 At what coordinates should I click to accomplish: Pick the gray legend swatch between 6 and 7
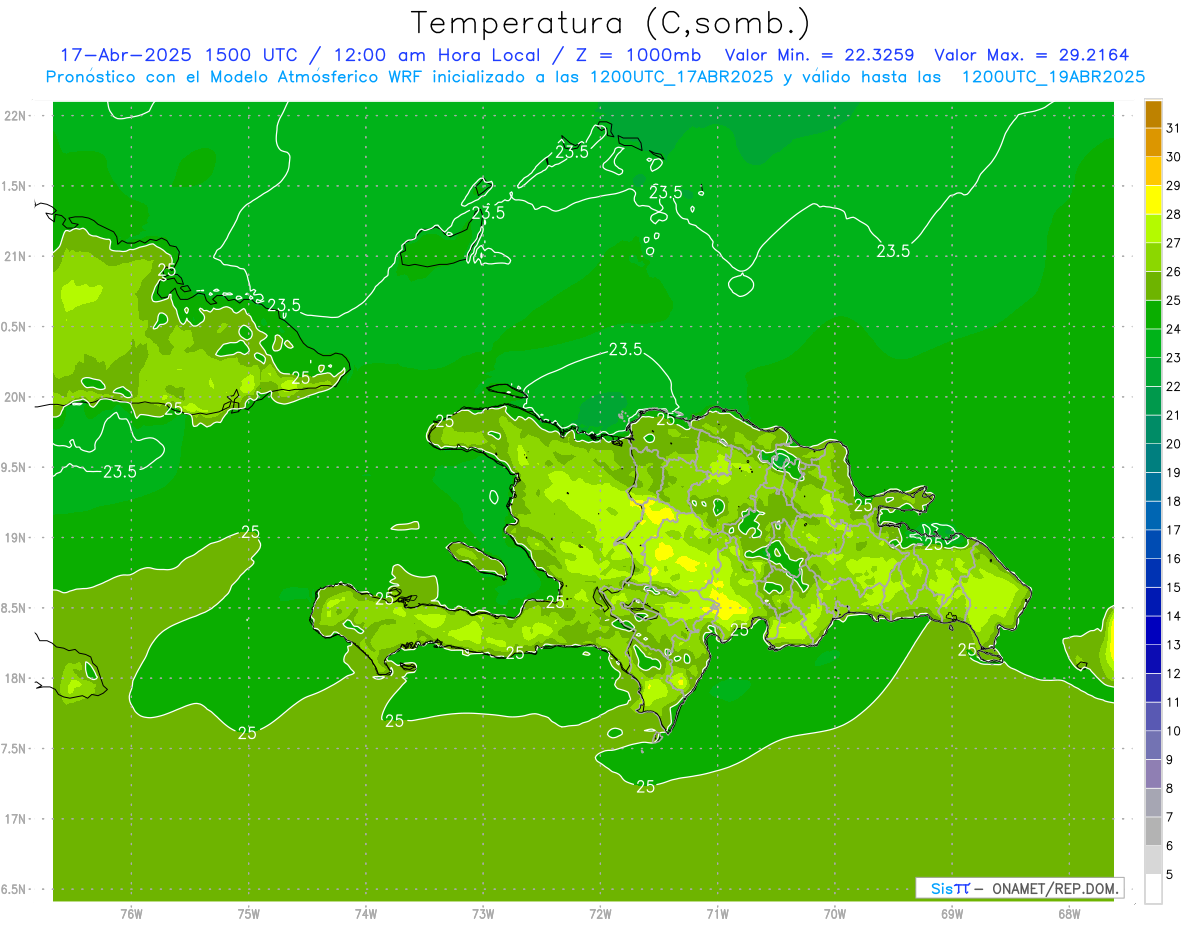[1153, 832]
